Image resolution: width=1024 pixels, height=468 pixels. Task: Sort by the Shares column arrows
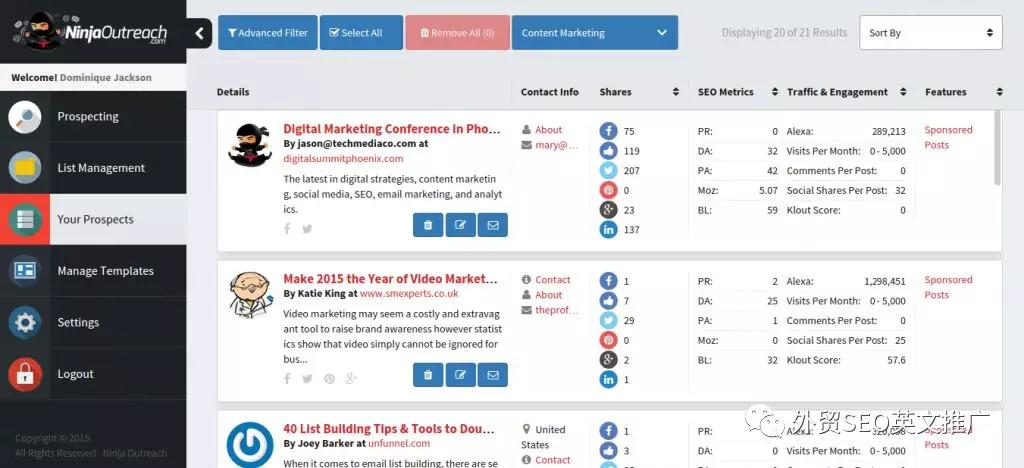pos(677,92)
